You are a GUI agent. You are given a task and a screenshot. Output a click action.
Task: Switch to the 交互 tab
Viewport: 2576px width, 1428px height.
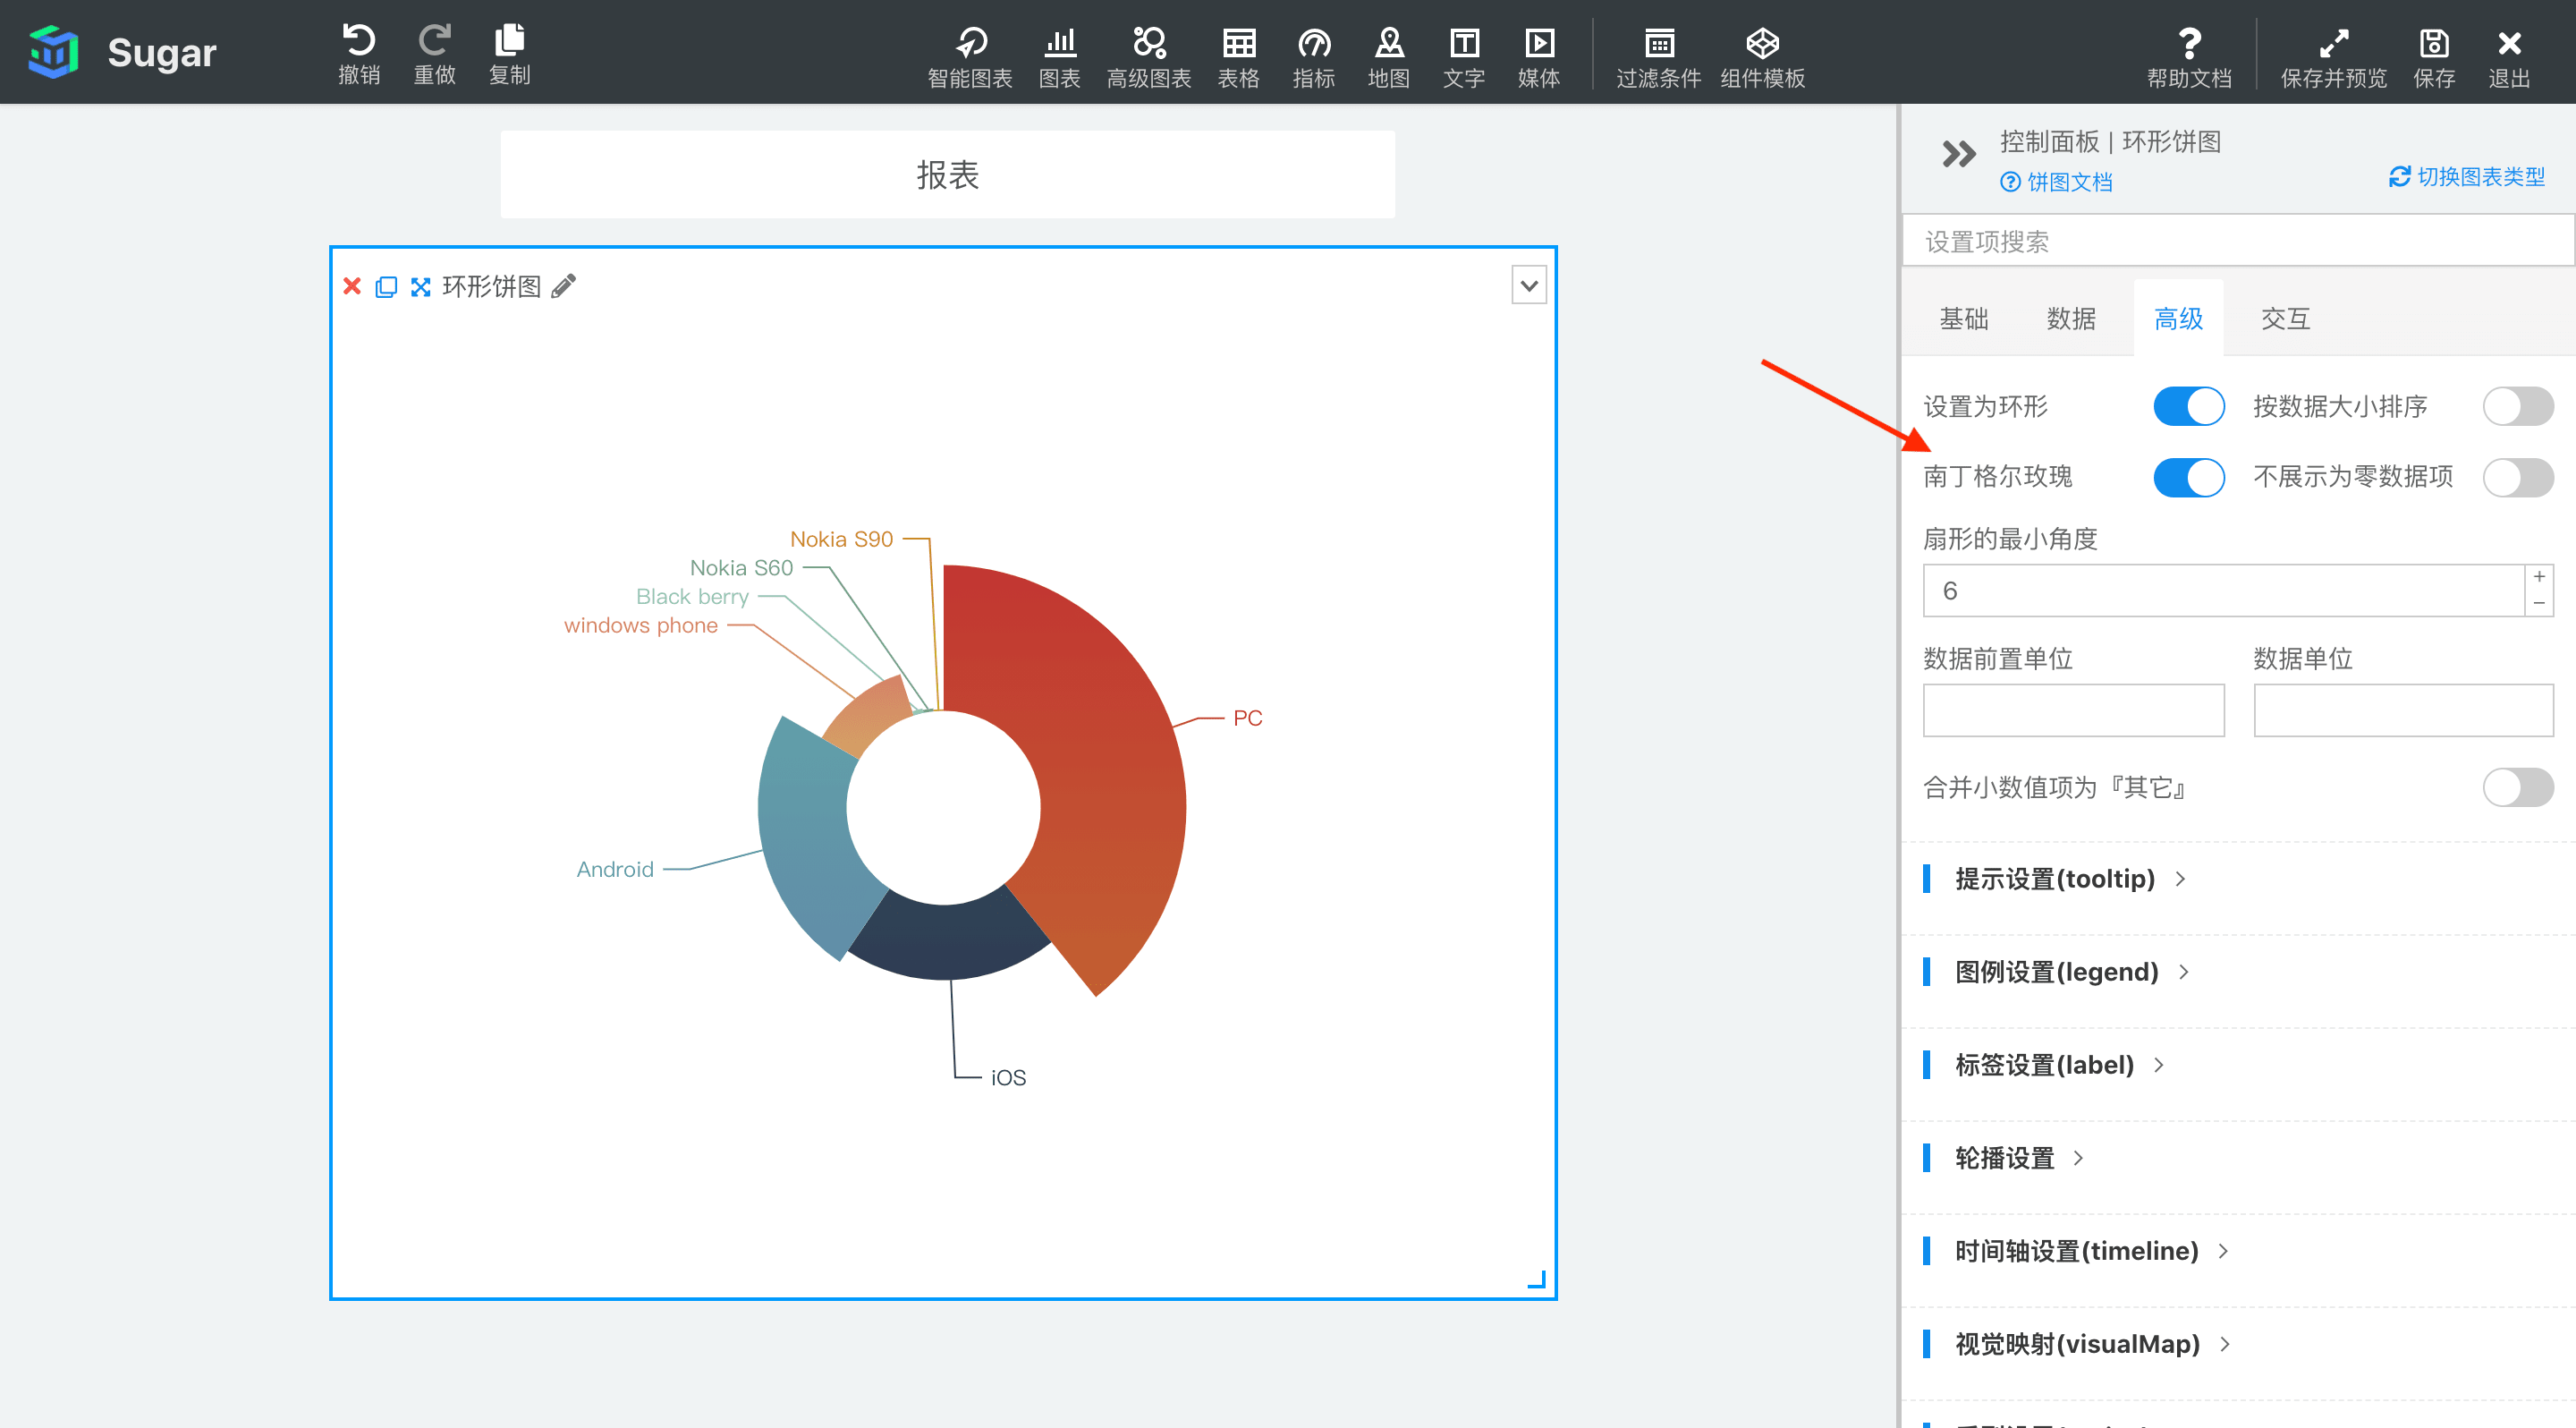click(2285, 319)
